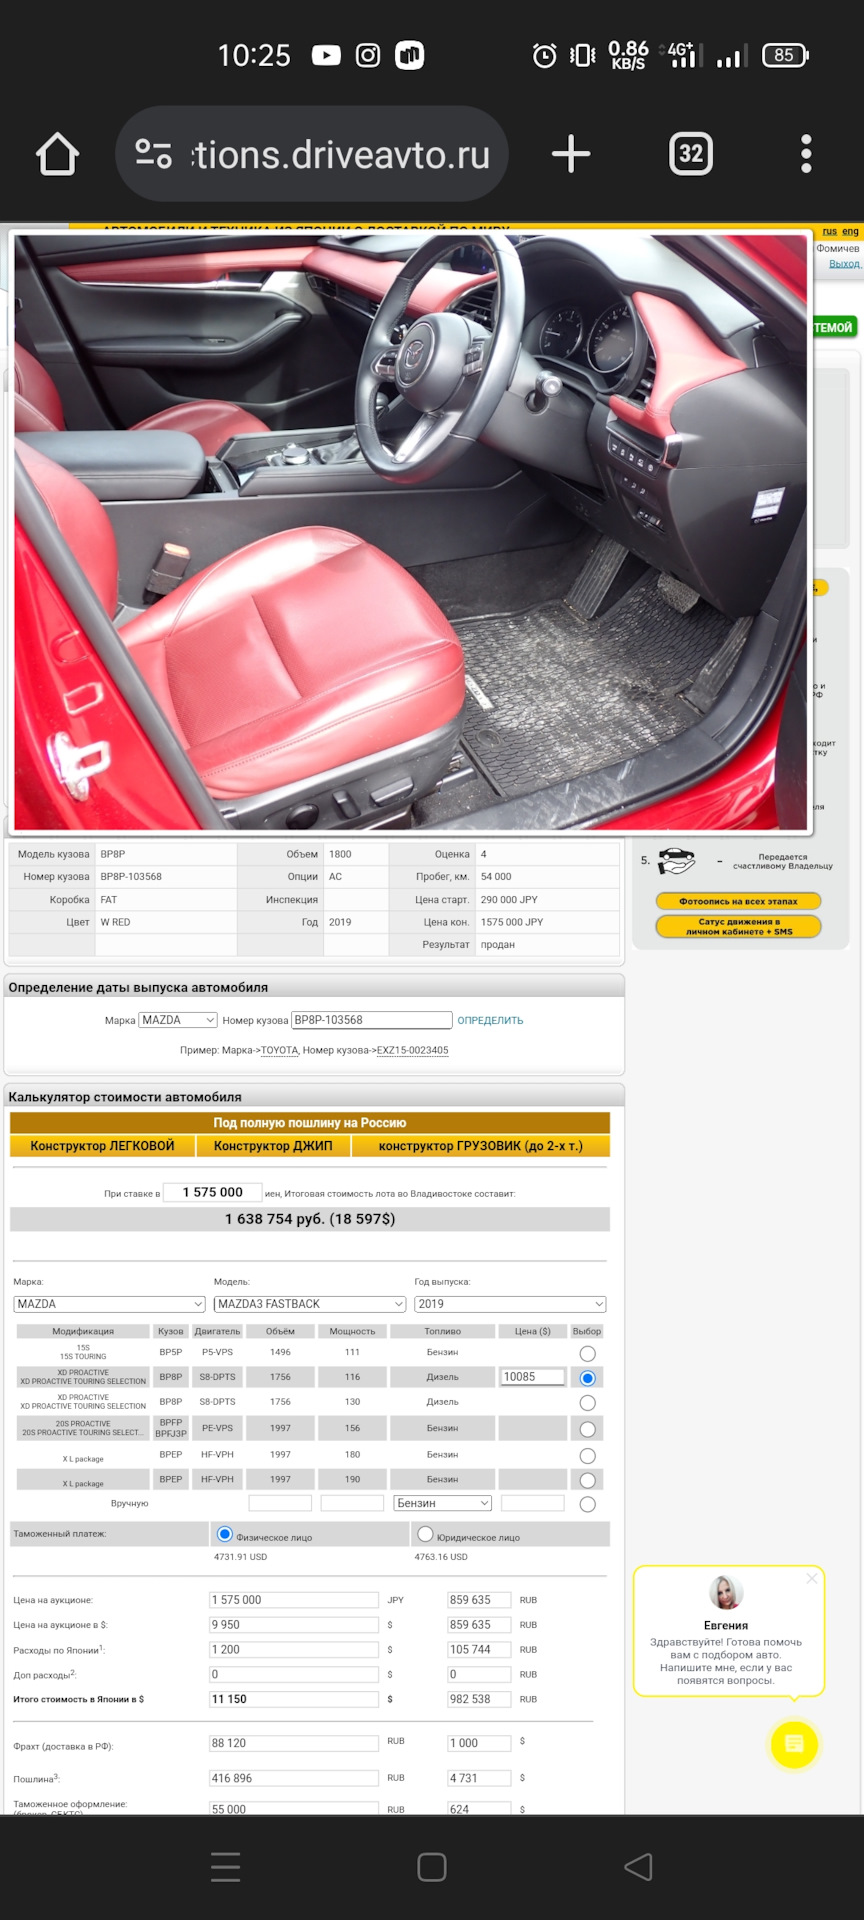
Task: Open browser three-dot menu
Action: (806, 154)
